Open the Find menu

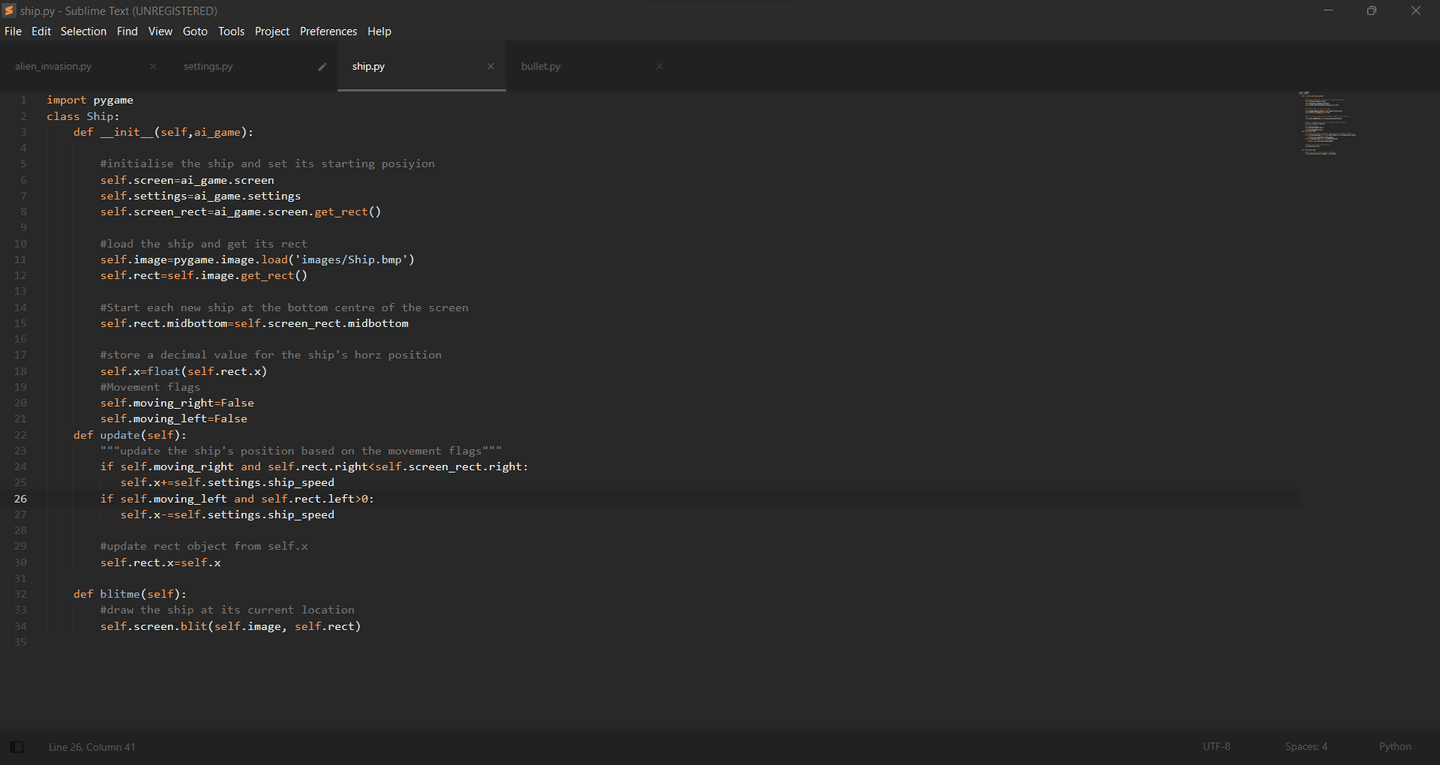point(127,31)
